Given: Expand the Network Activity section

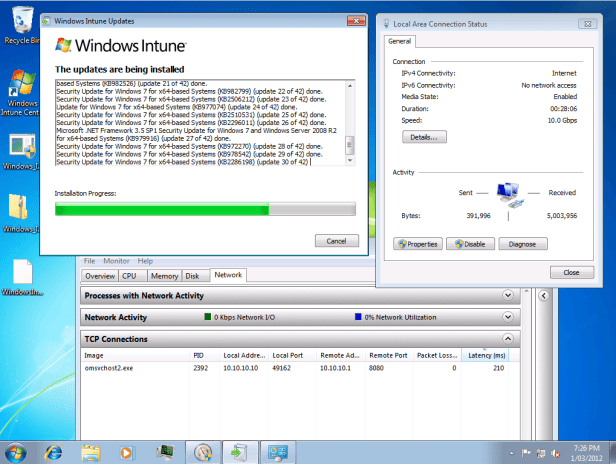Looking at the screenshot, I should (506, 318).
